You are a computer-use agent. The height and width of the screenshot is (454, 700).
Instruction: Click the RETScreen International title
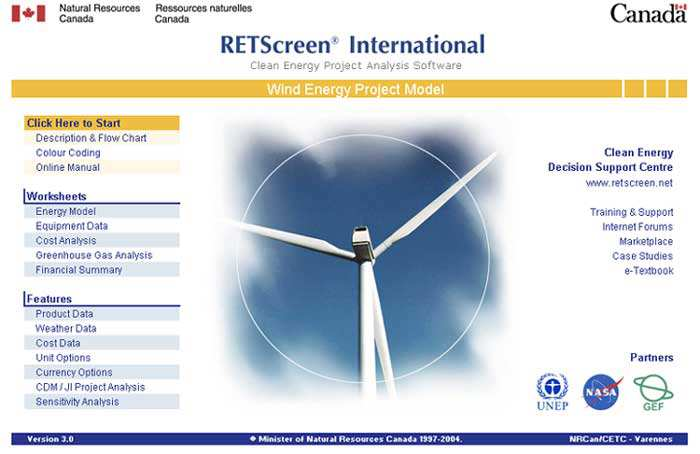click(x=353, y=45)
